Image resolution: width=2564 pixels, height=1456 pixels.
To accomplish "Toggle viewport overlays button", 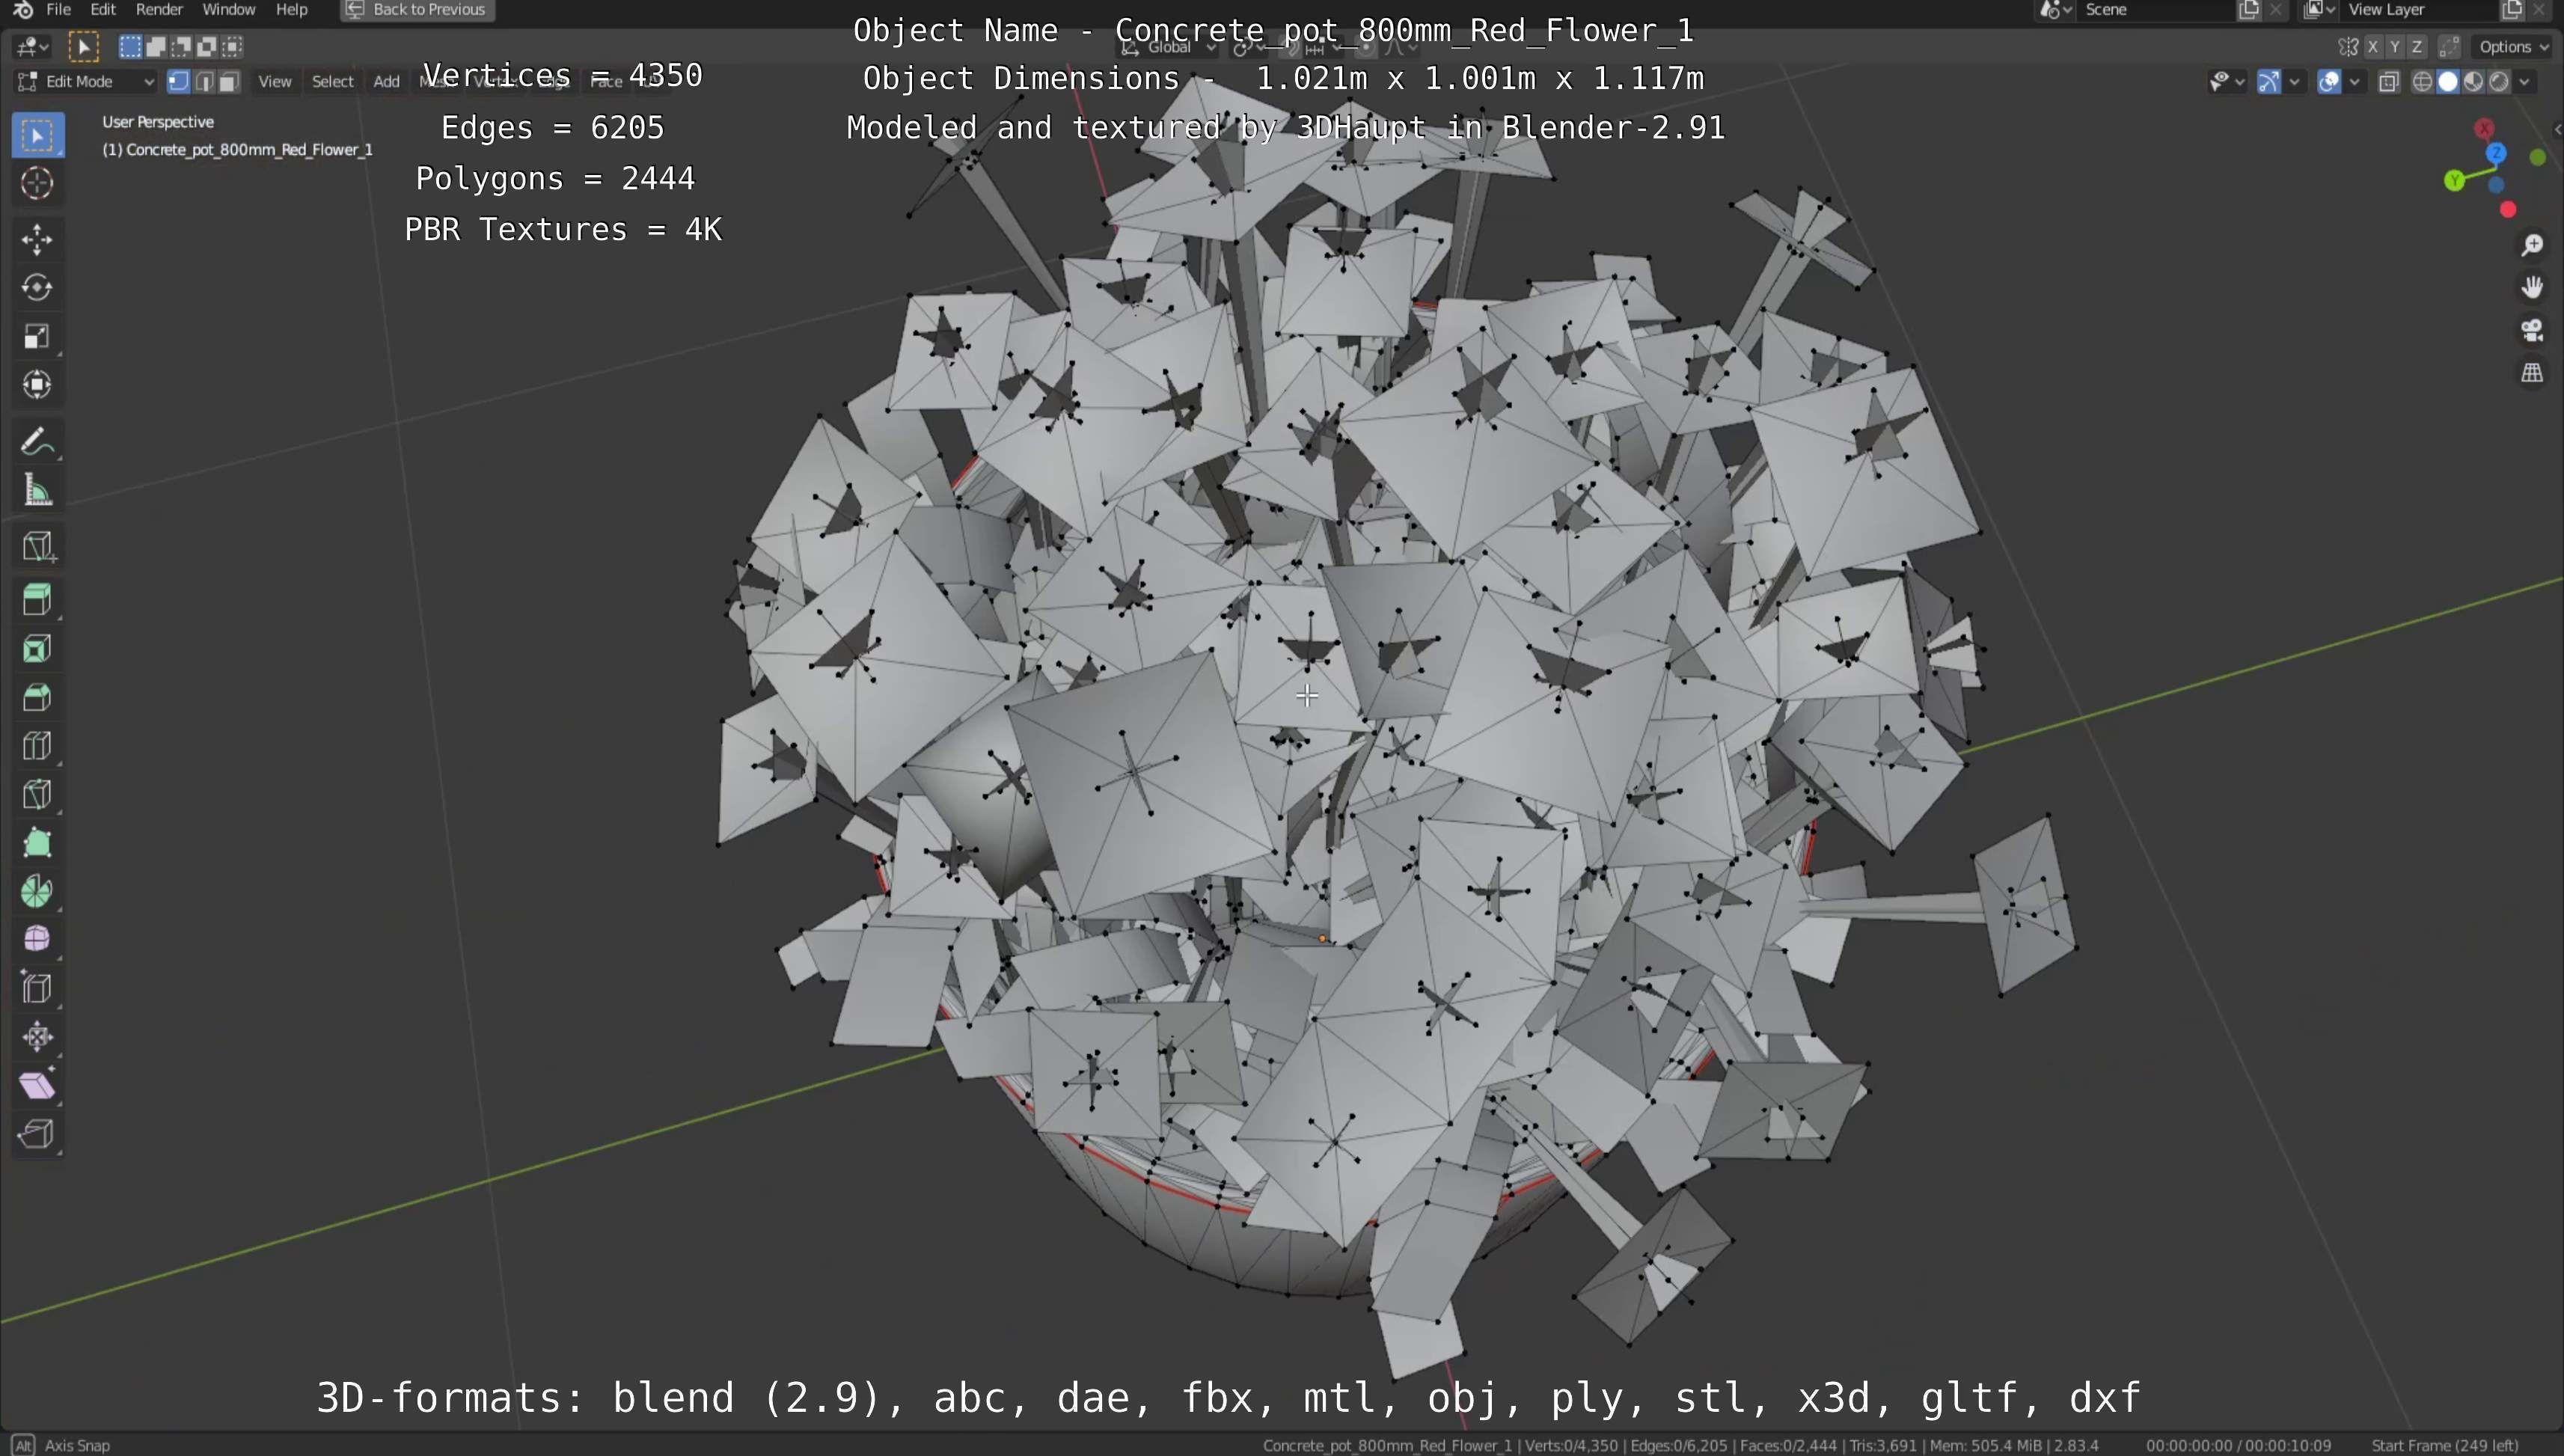I will pos(2329,82).
